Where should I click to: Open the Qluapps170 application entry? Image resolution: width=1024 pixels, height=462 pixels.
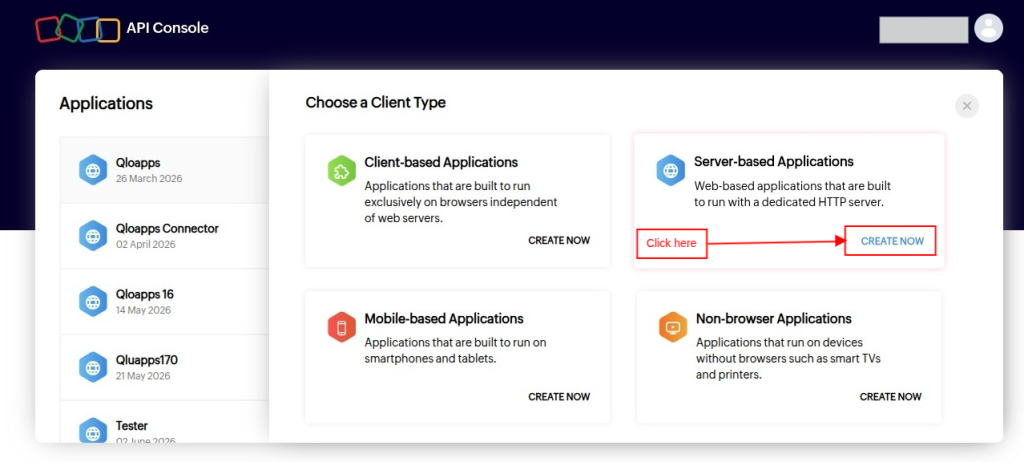[165, 367]
